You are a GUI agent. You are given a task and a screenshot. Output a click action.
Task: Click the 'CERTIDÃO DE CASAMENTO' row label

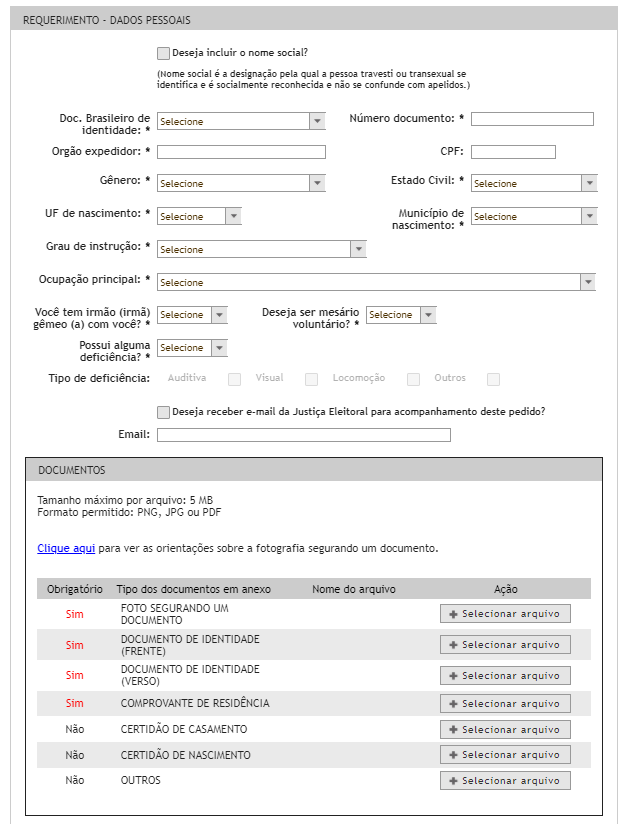(x=184, y=729)
